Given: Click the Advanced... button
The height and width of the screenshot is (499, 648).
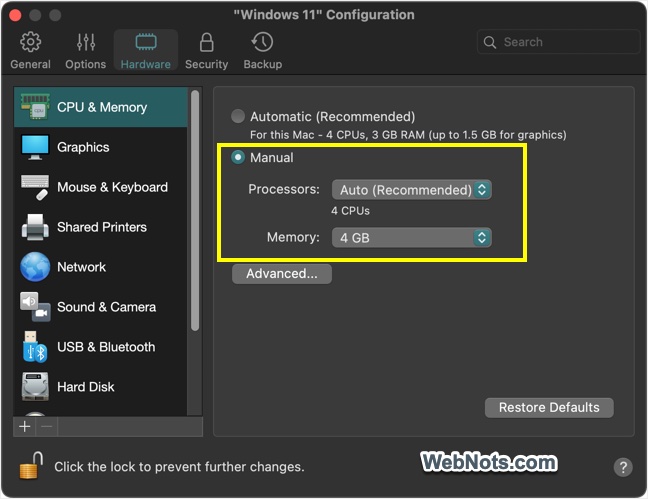Looking at the screenshot, I should pyautogui.click(x=282, y=274).
